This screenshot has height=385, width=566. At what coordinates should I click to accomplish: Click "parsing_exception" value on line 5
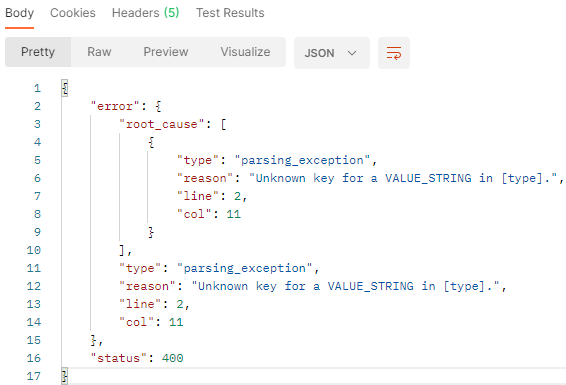tap(302, 160)
